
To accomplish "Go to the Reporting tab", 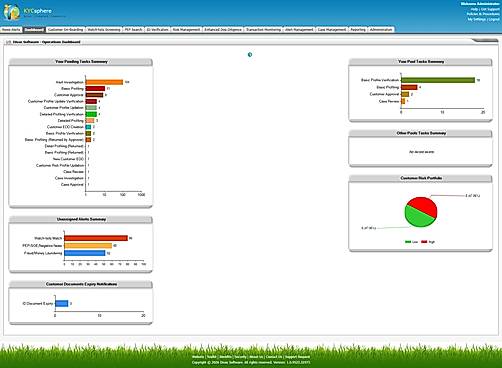I will click(x=358, y=30).
